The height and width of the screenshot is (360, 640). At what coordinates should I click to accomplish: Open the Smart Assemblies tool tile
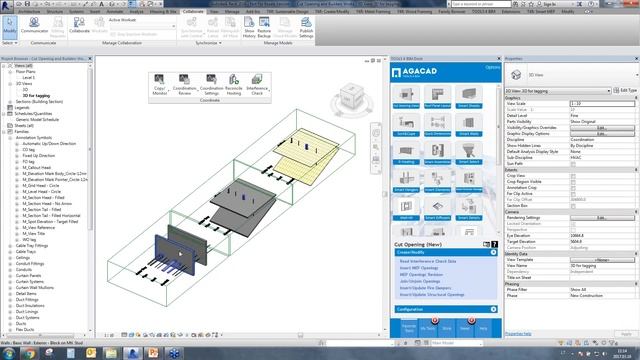438,153
